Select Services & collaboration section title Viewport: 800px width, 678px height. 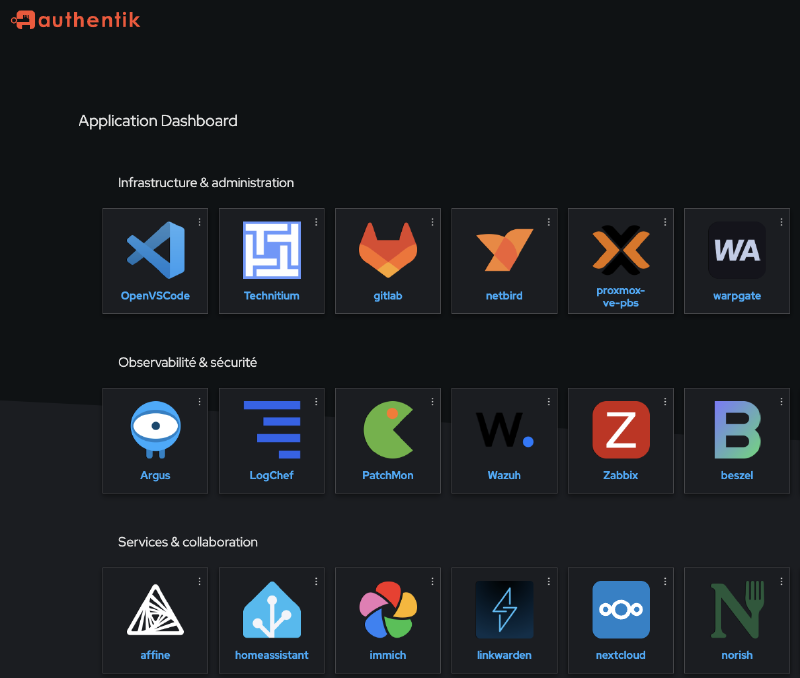tap(188, 542)
